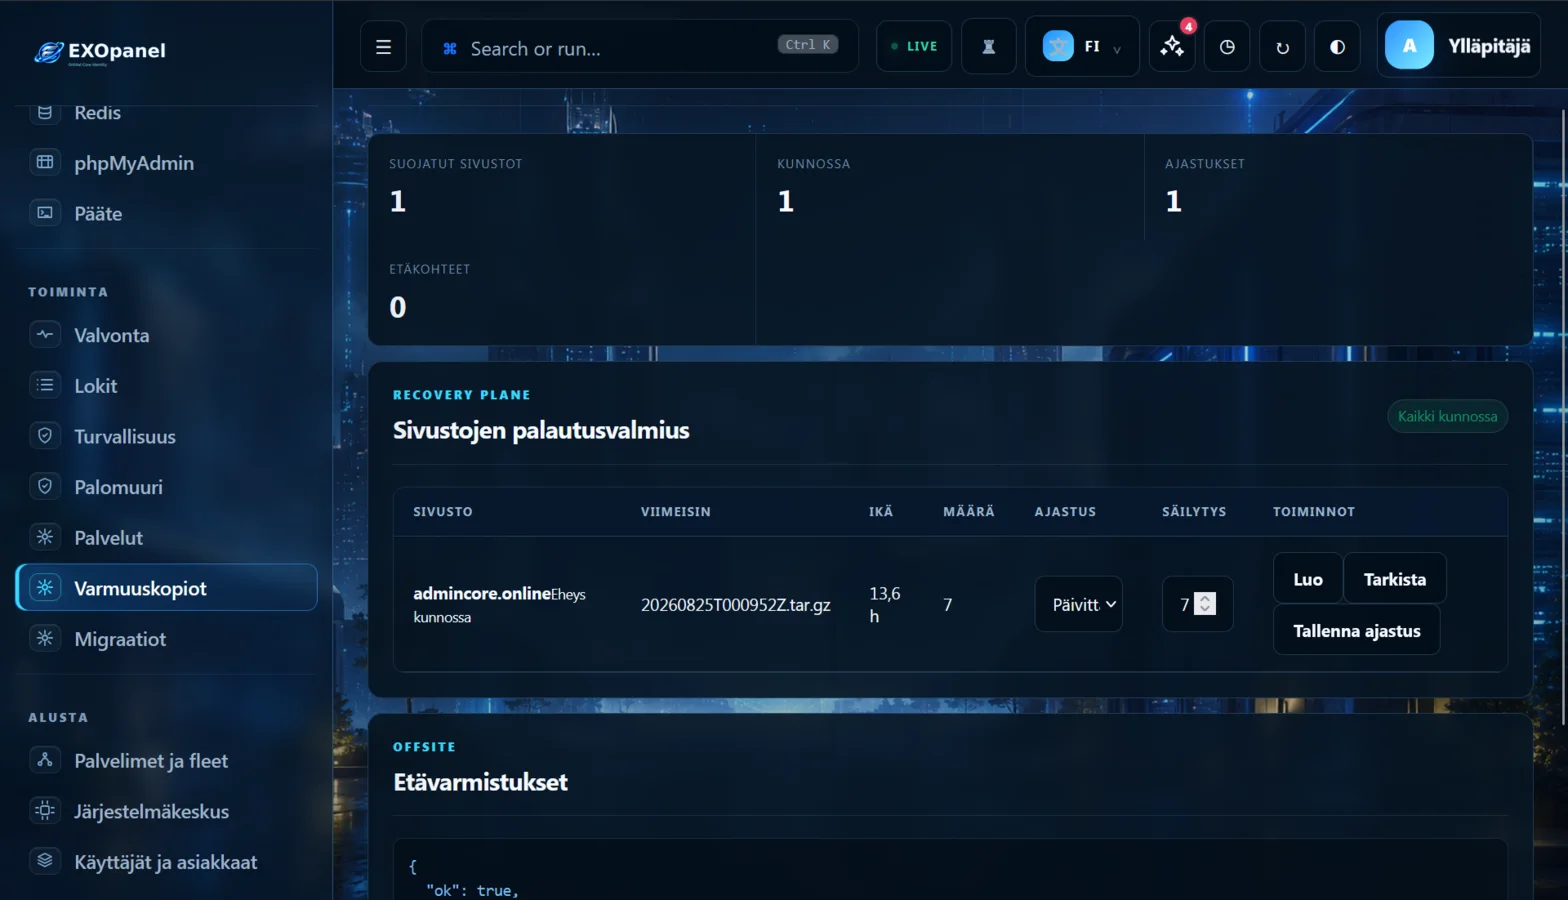Click the refresh icon in the top bar
The width and height of the screenshot is (1568, 900).
pyautogui.click(x=1282, y=47)
